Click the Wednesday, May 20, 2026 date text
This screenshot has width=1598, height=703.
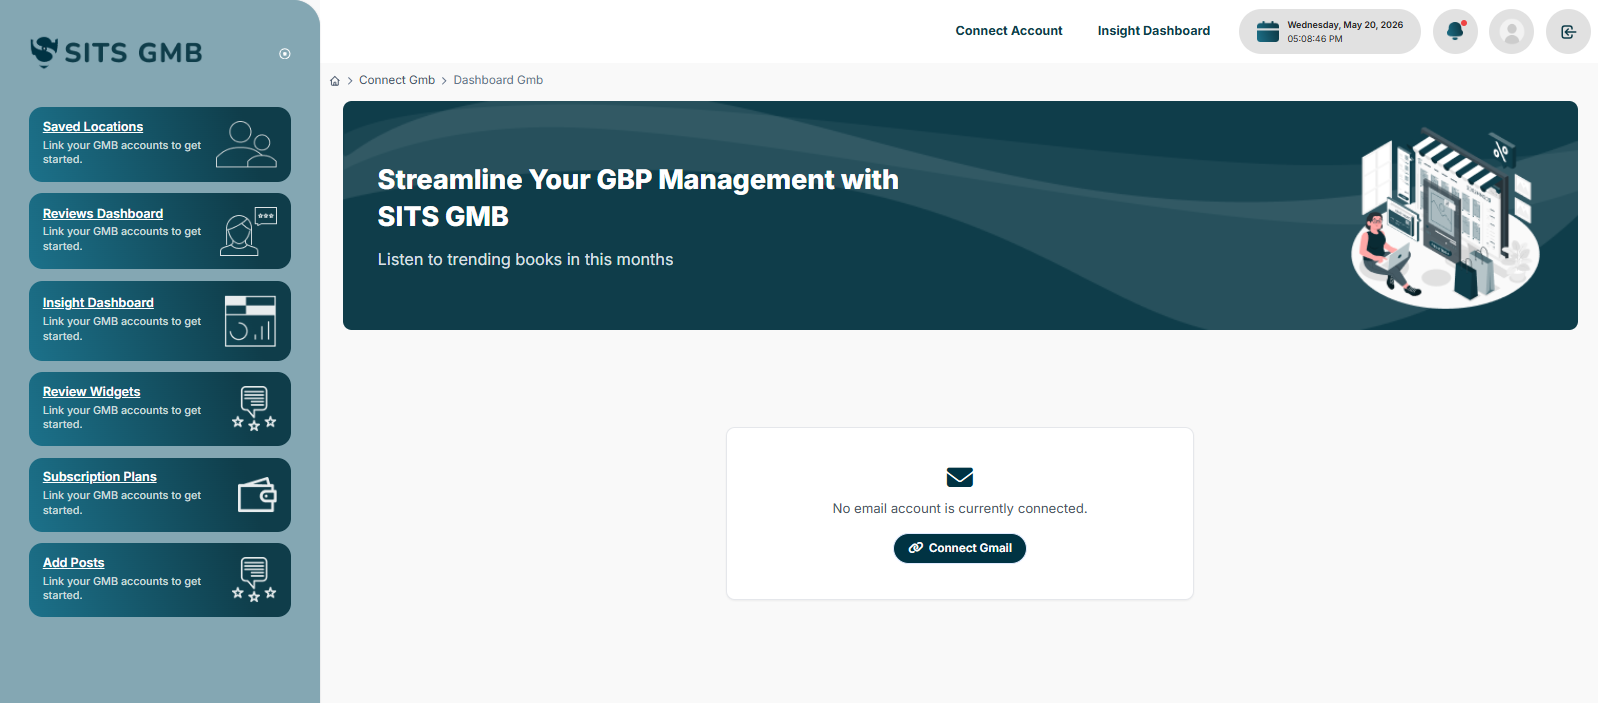[x=1345, y=25]
